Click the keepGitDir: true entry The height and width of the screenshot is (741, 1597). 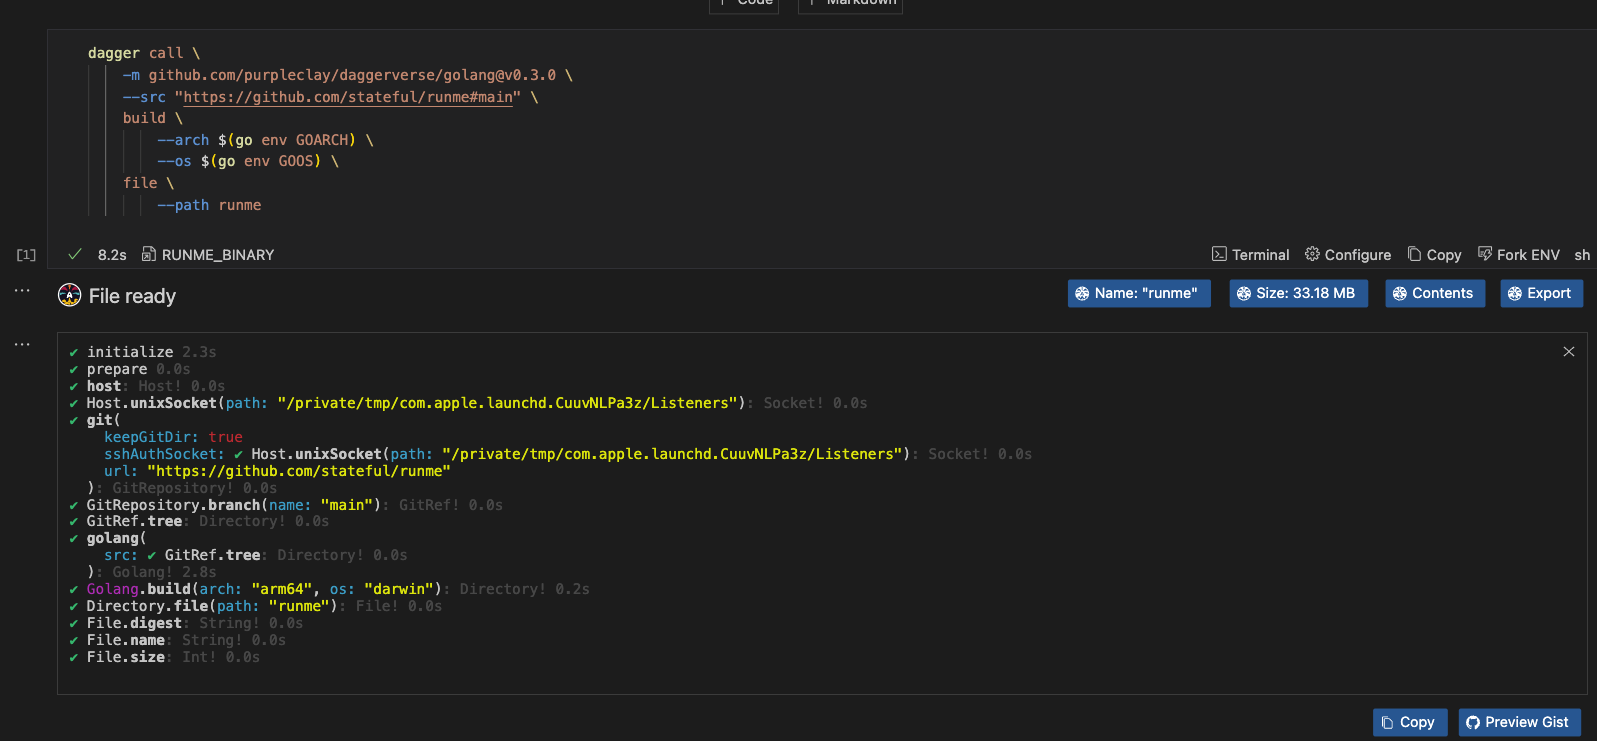[173, 437]
